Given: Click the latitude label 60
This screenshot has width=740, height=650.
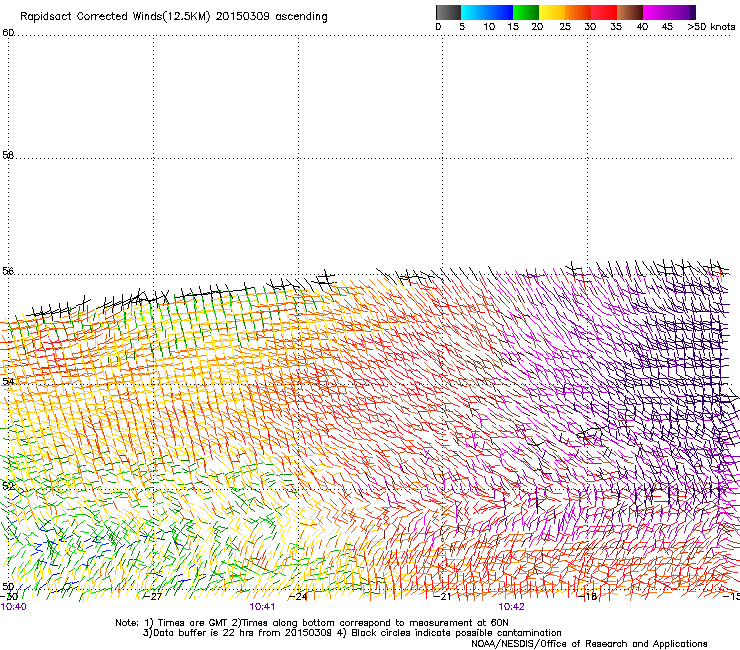Looking at the screenshot, I should click(8, 33).
